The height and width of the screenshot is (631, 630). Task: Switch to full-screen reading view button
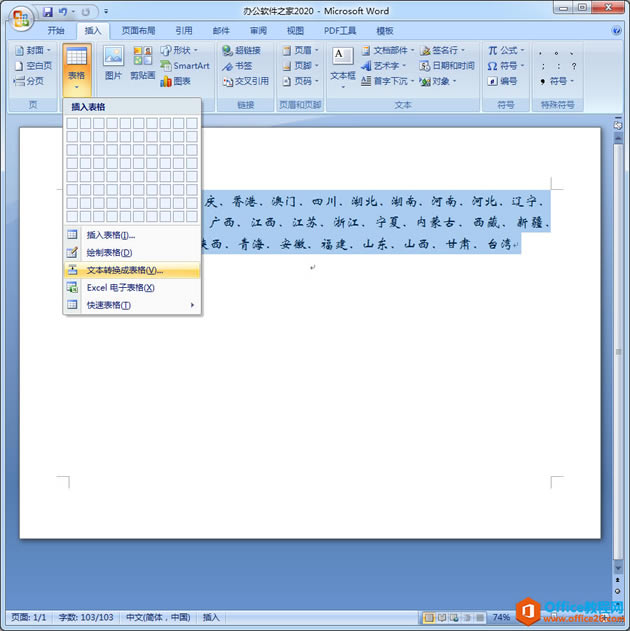tap(442, 617)
